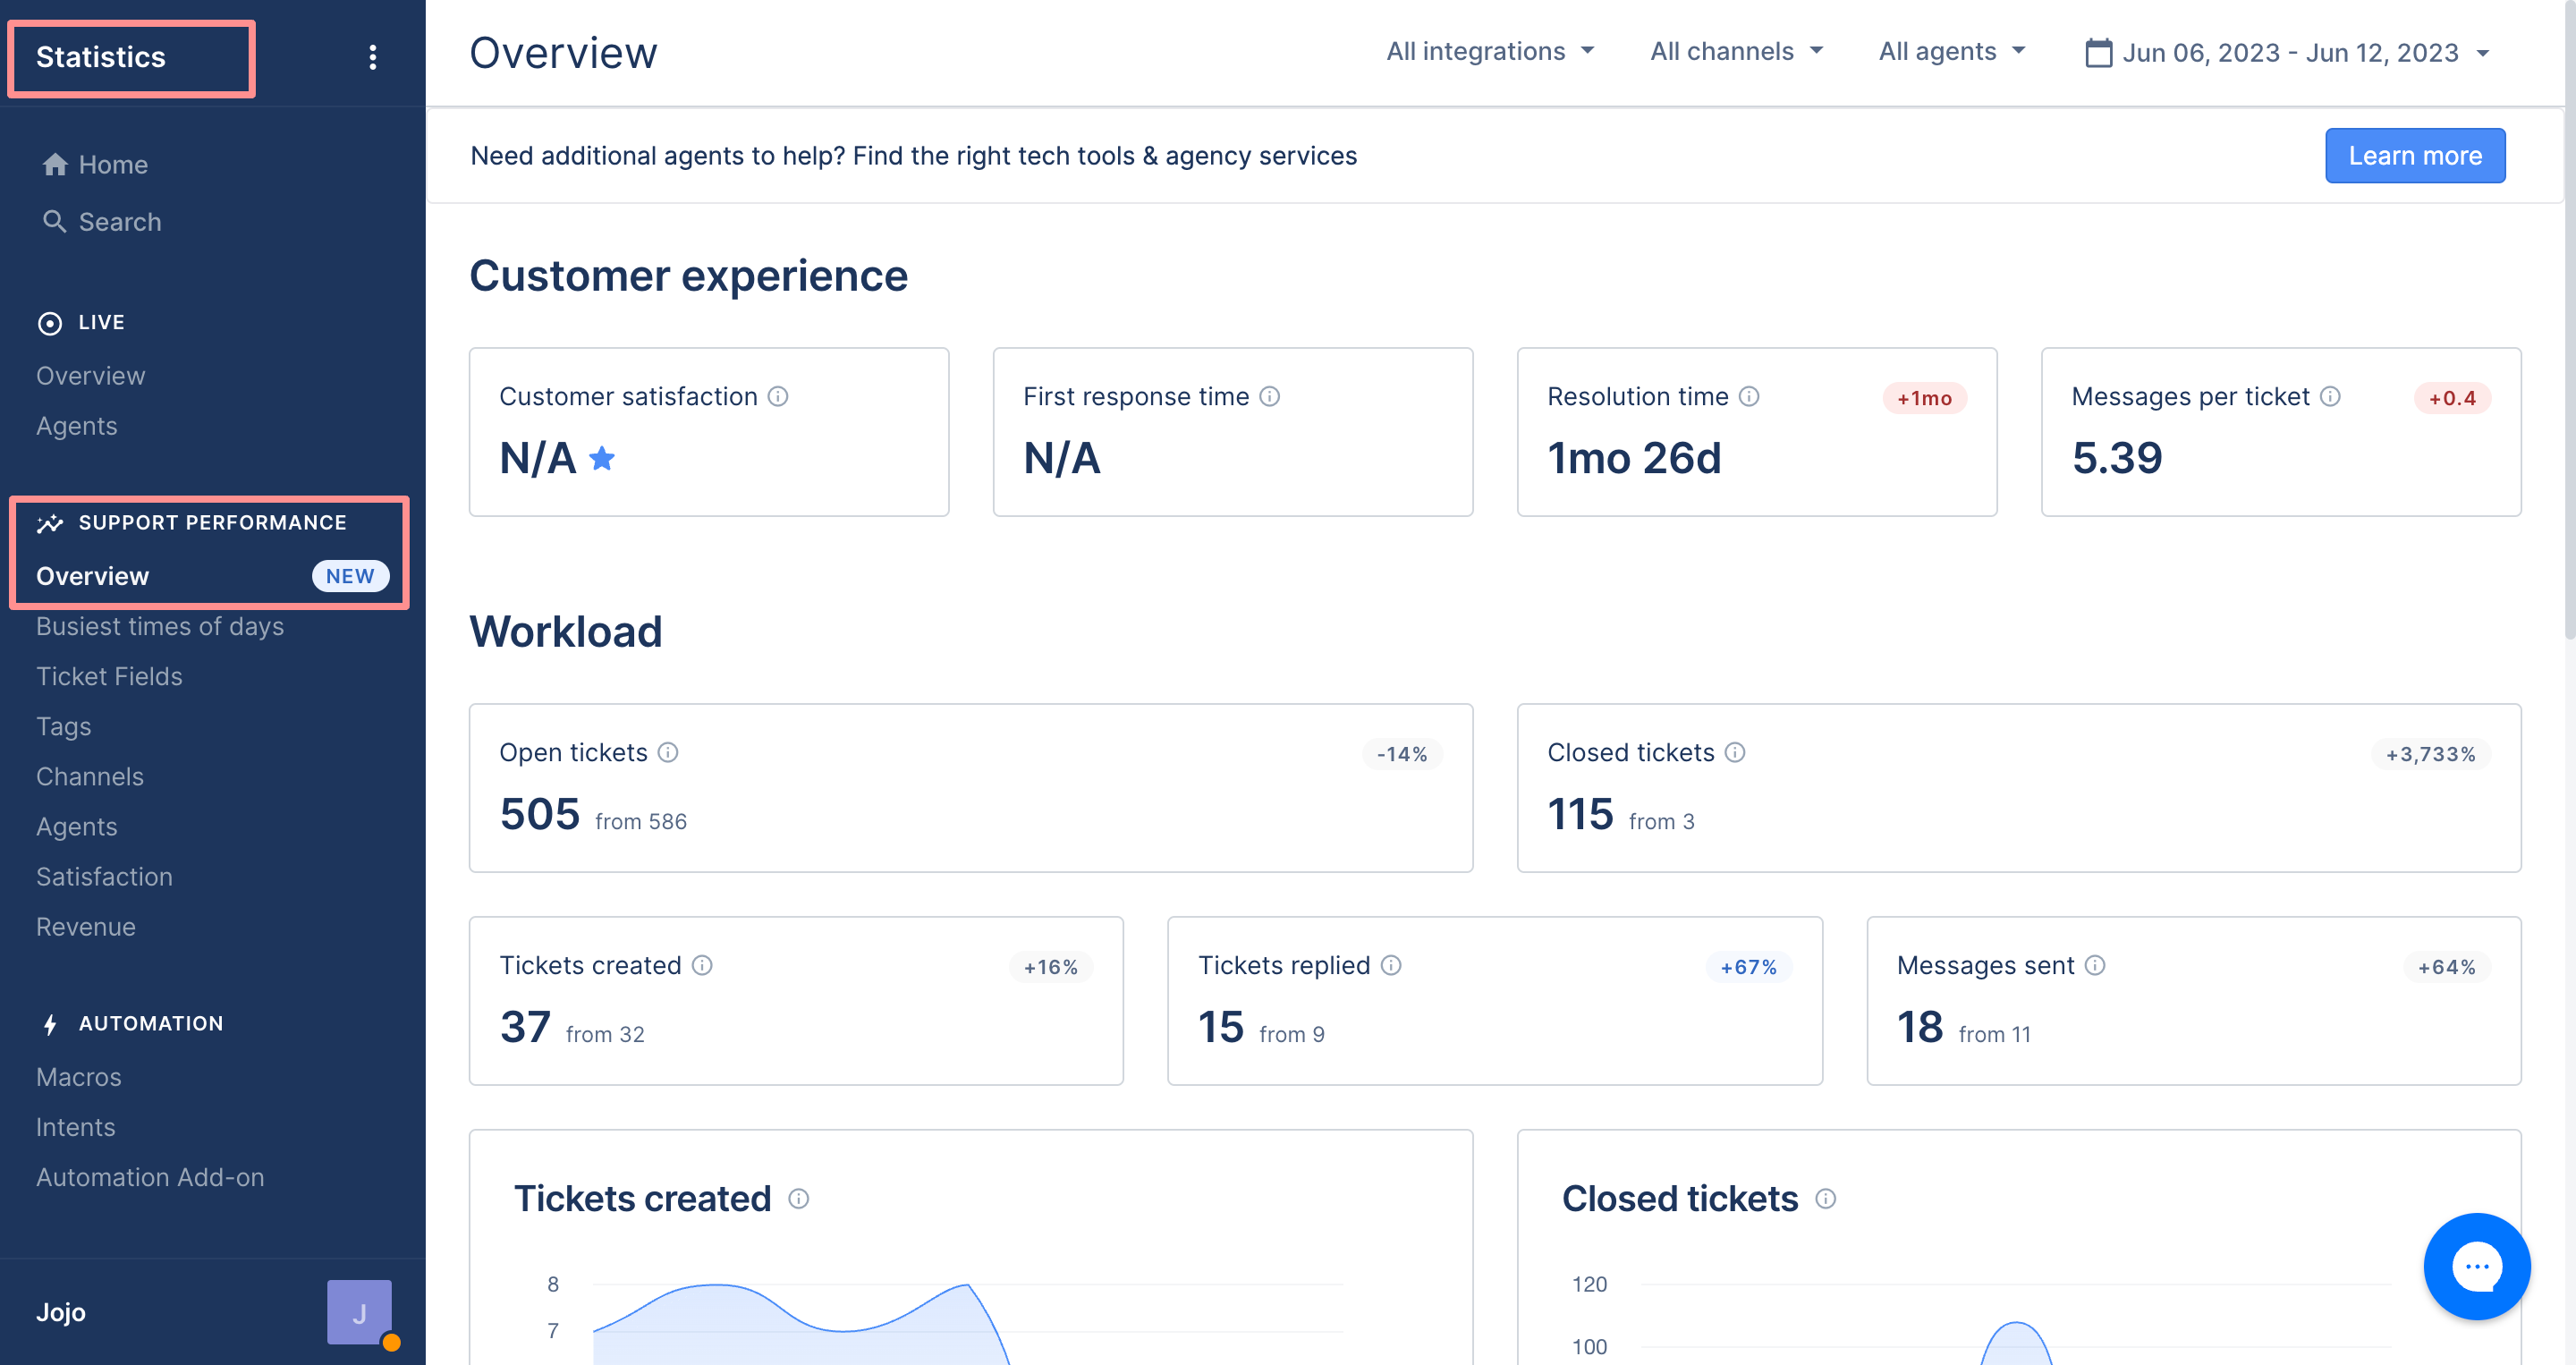The image size is (2576, 1365).
Task: Open the Satisfaction report
Action: 104,876
